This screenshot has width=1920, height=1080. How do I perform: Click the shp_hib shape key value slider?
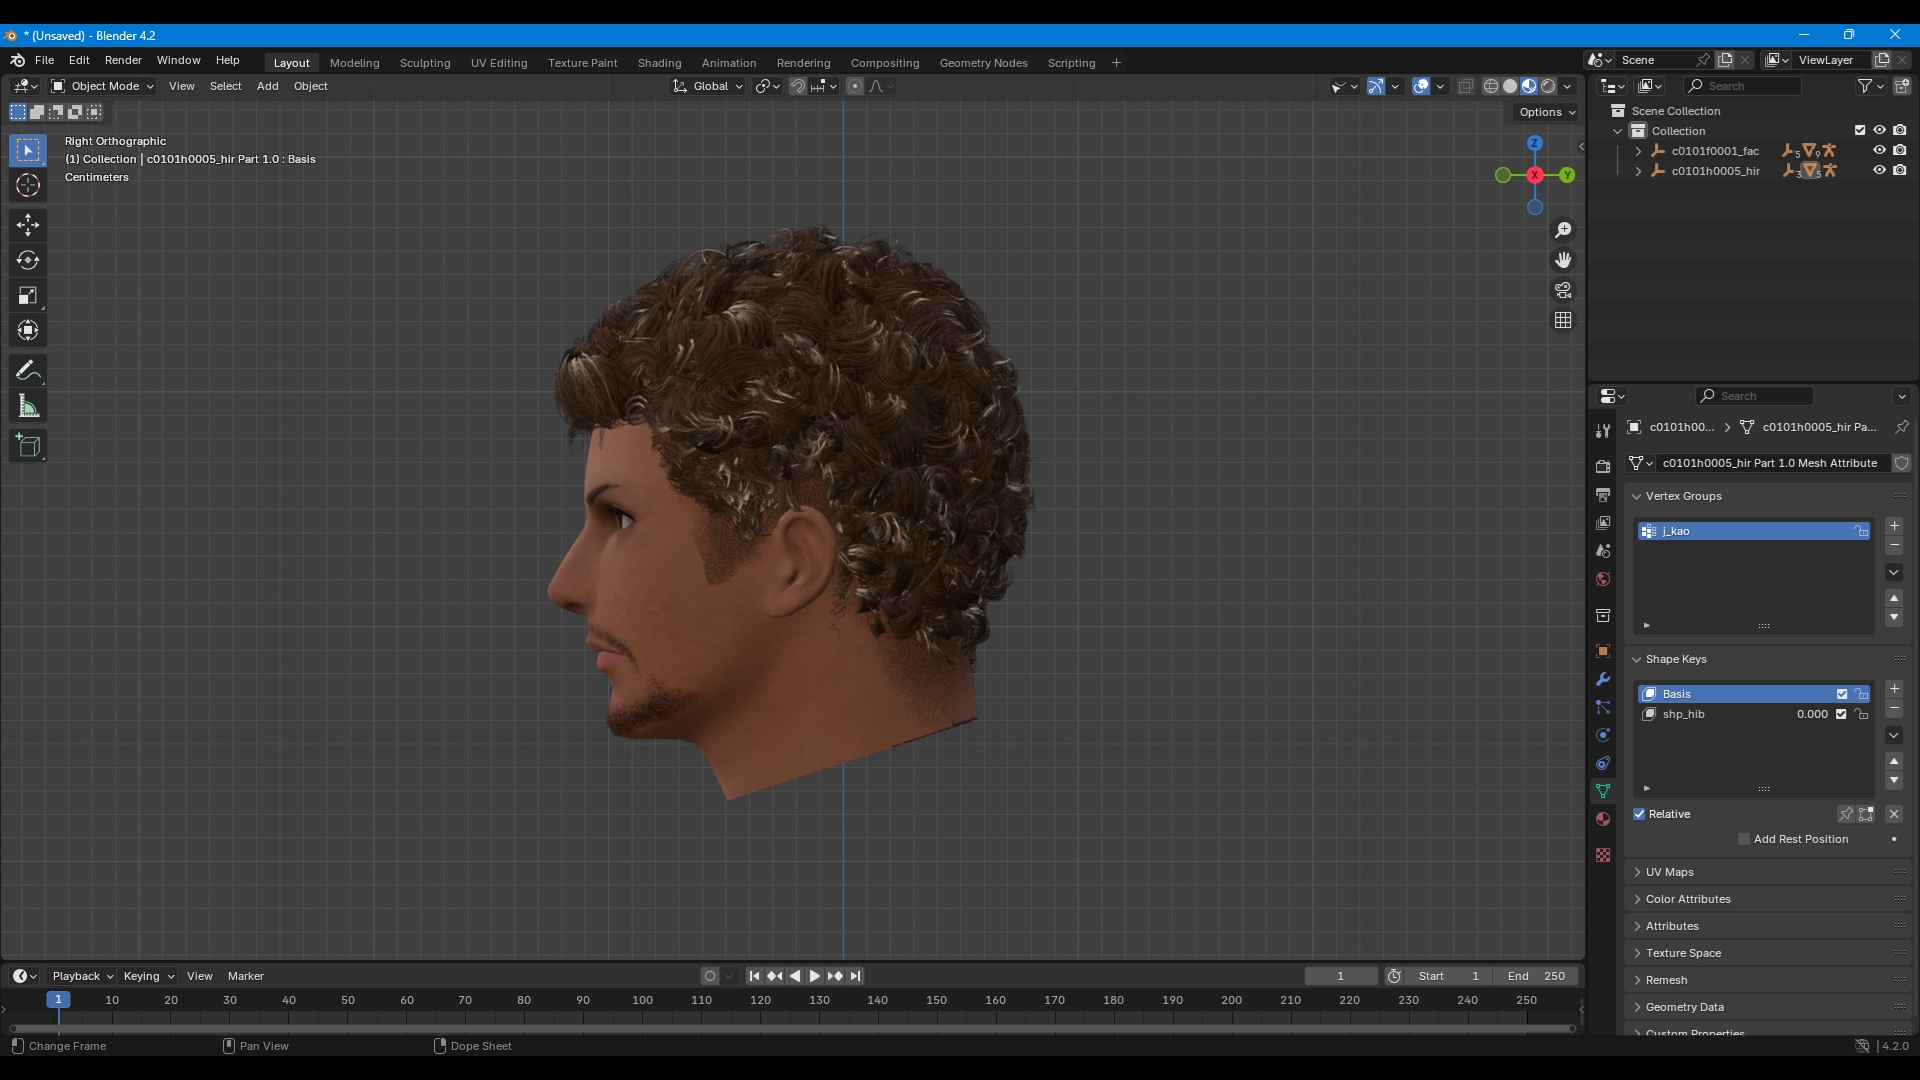click(x=1810, y=714)
